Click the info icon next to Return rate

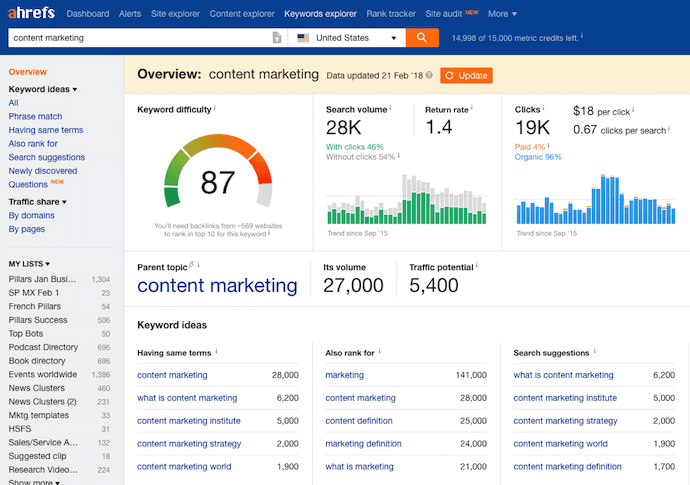click(x=469, y=108)
